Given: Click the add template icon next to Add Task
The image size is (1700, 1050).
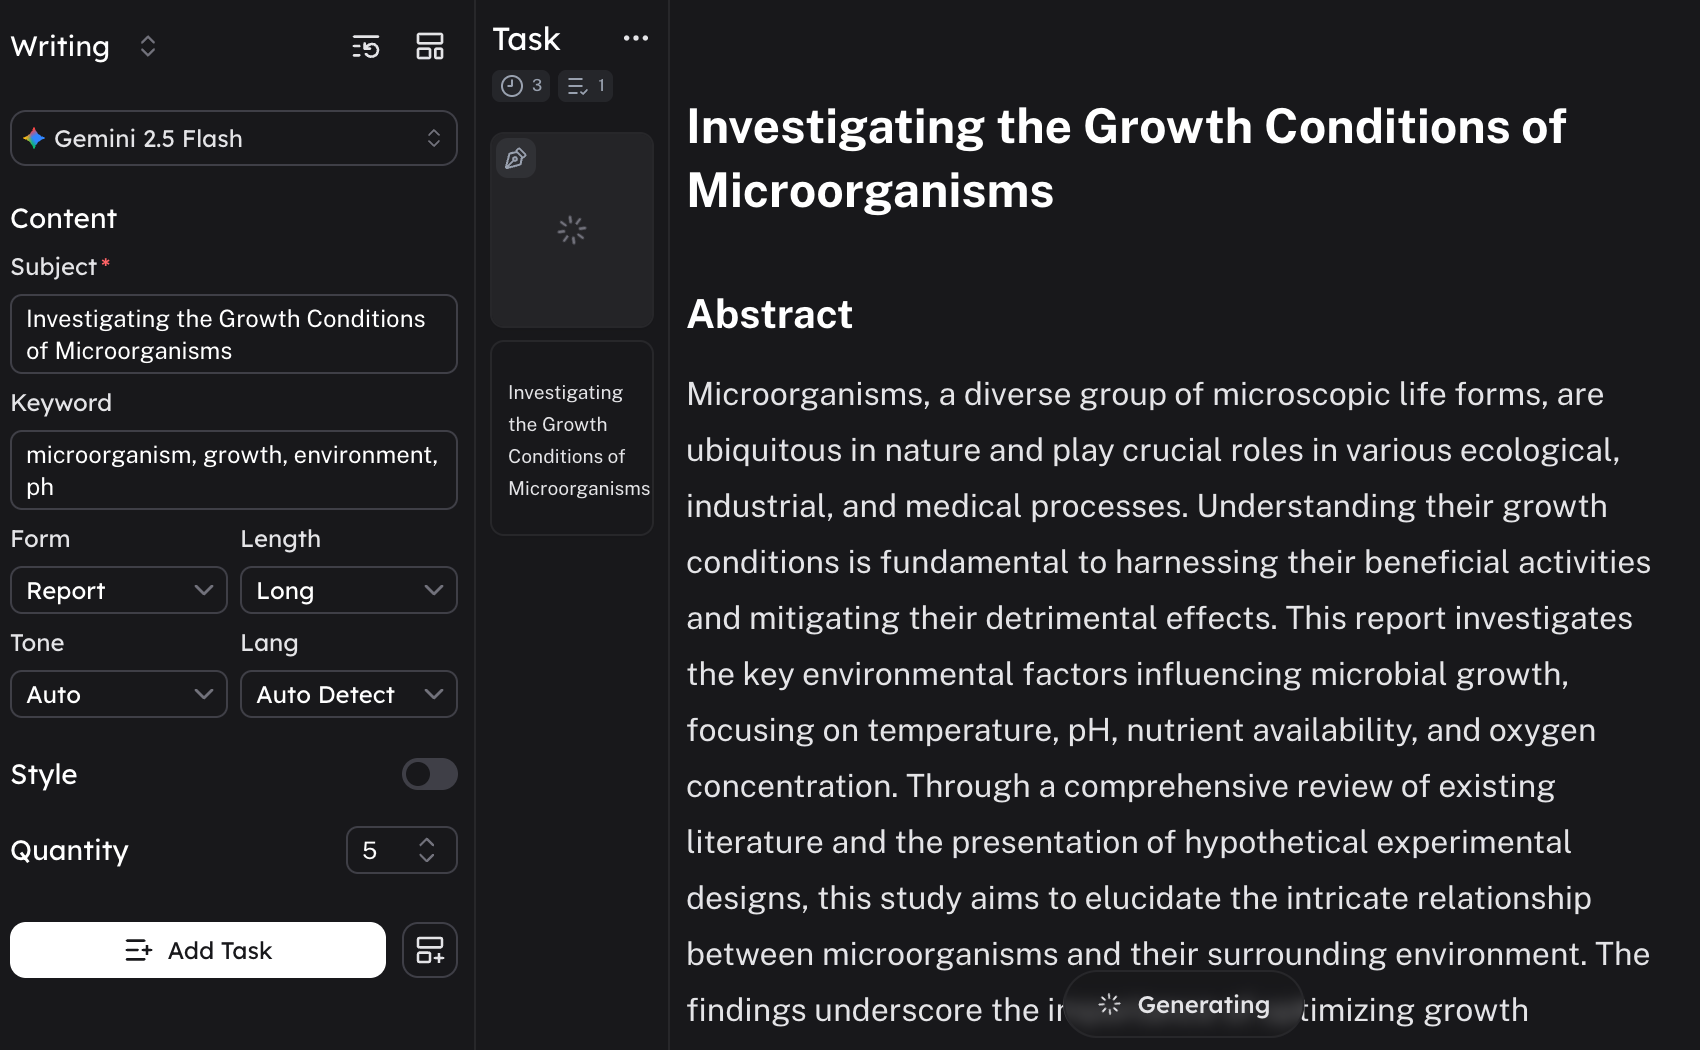Looking at the screenshot, I should [430, 950].
